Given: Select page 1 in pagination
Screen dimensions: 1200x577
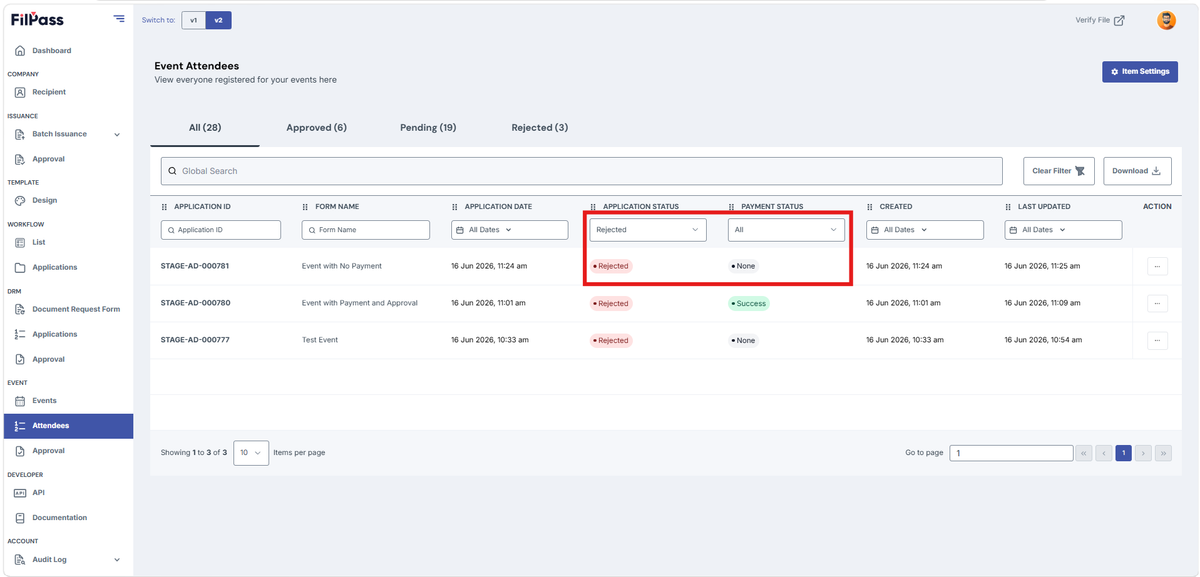Looking at the screenshot, I should pos(1123,453).
